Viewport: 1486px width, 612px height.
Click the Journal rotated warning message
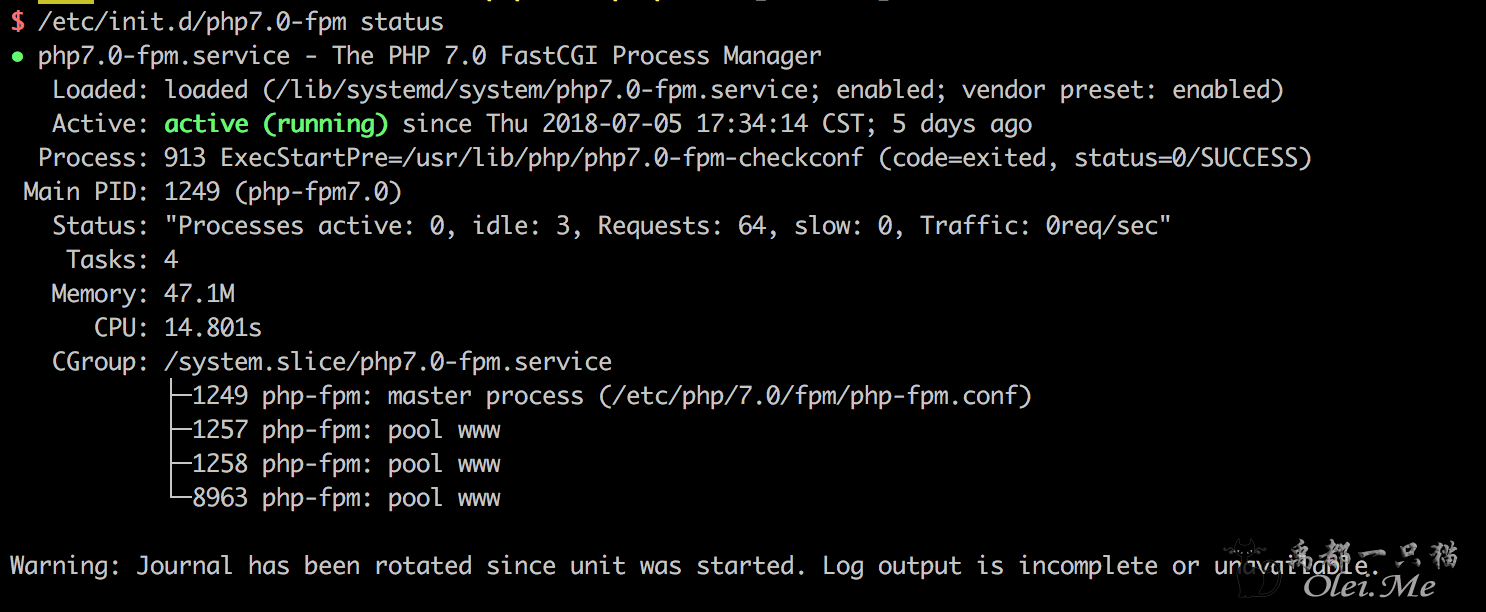tap(600, 567)
